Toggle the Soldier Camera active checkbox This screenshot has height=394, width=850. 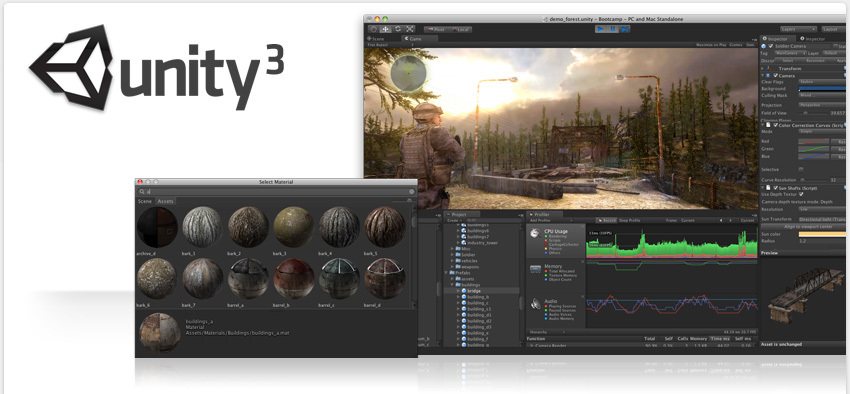[771, 47]
